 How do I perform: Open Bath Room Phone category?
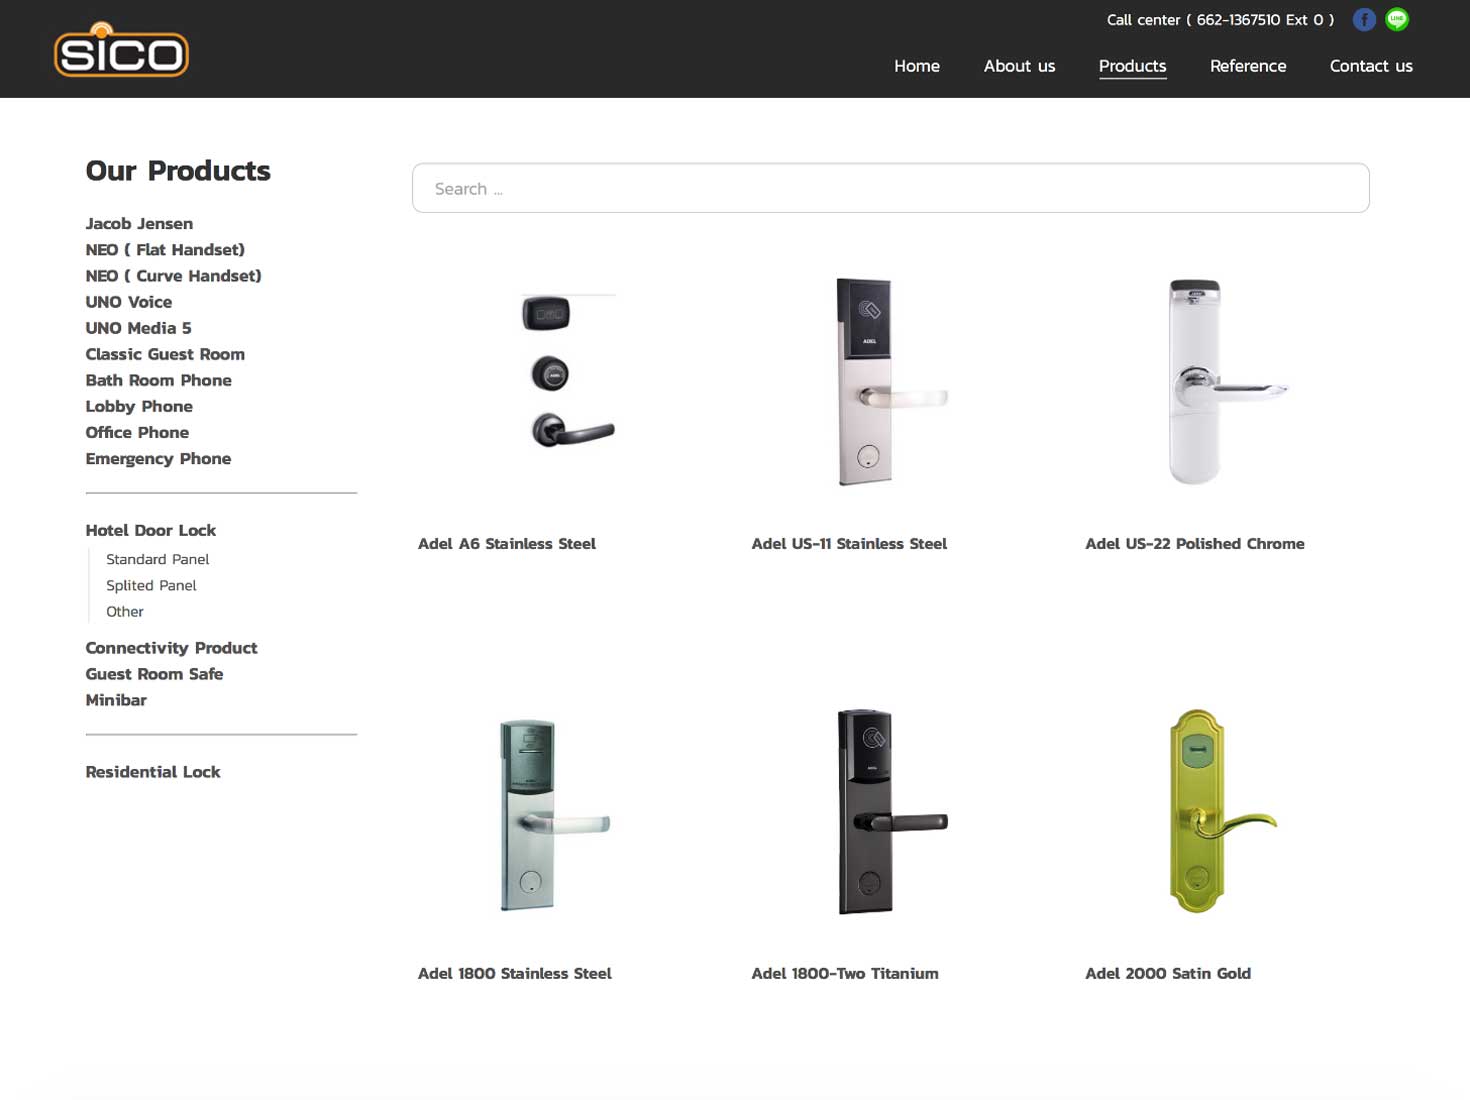pos(158,380)
